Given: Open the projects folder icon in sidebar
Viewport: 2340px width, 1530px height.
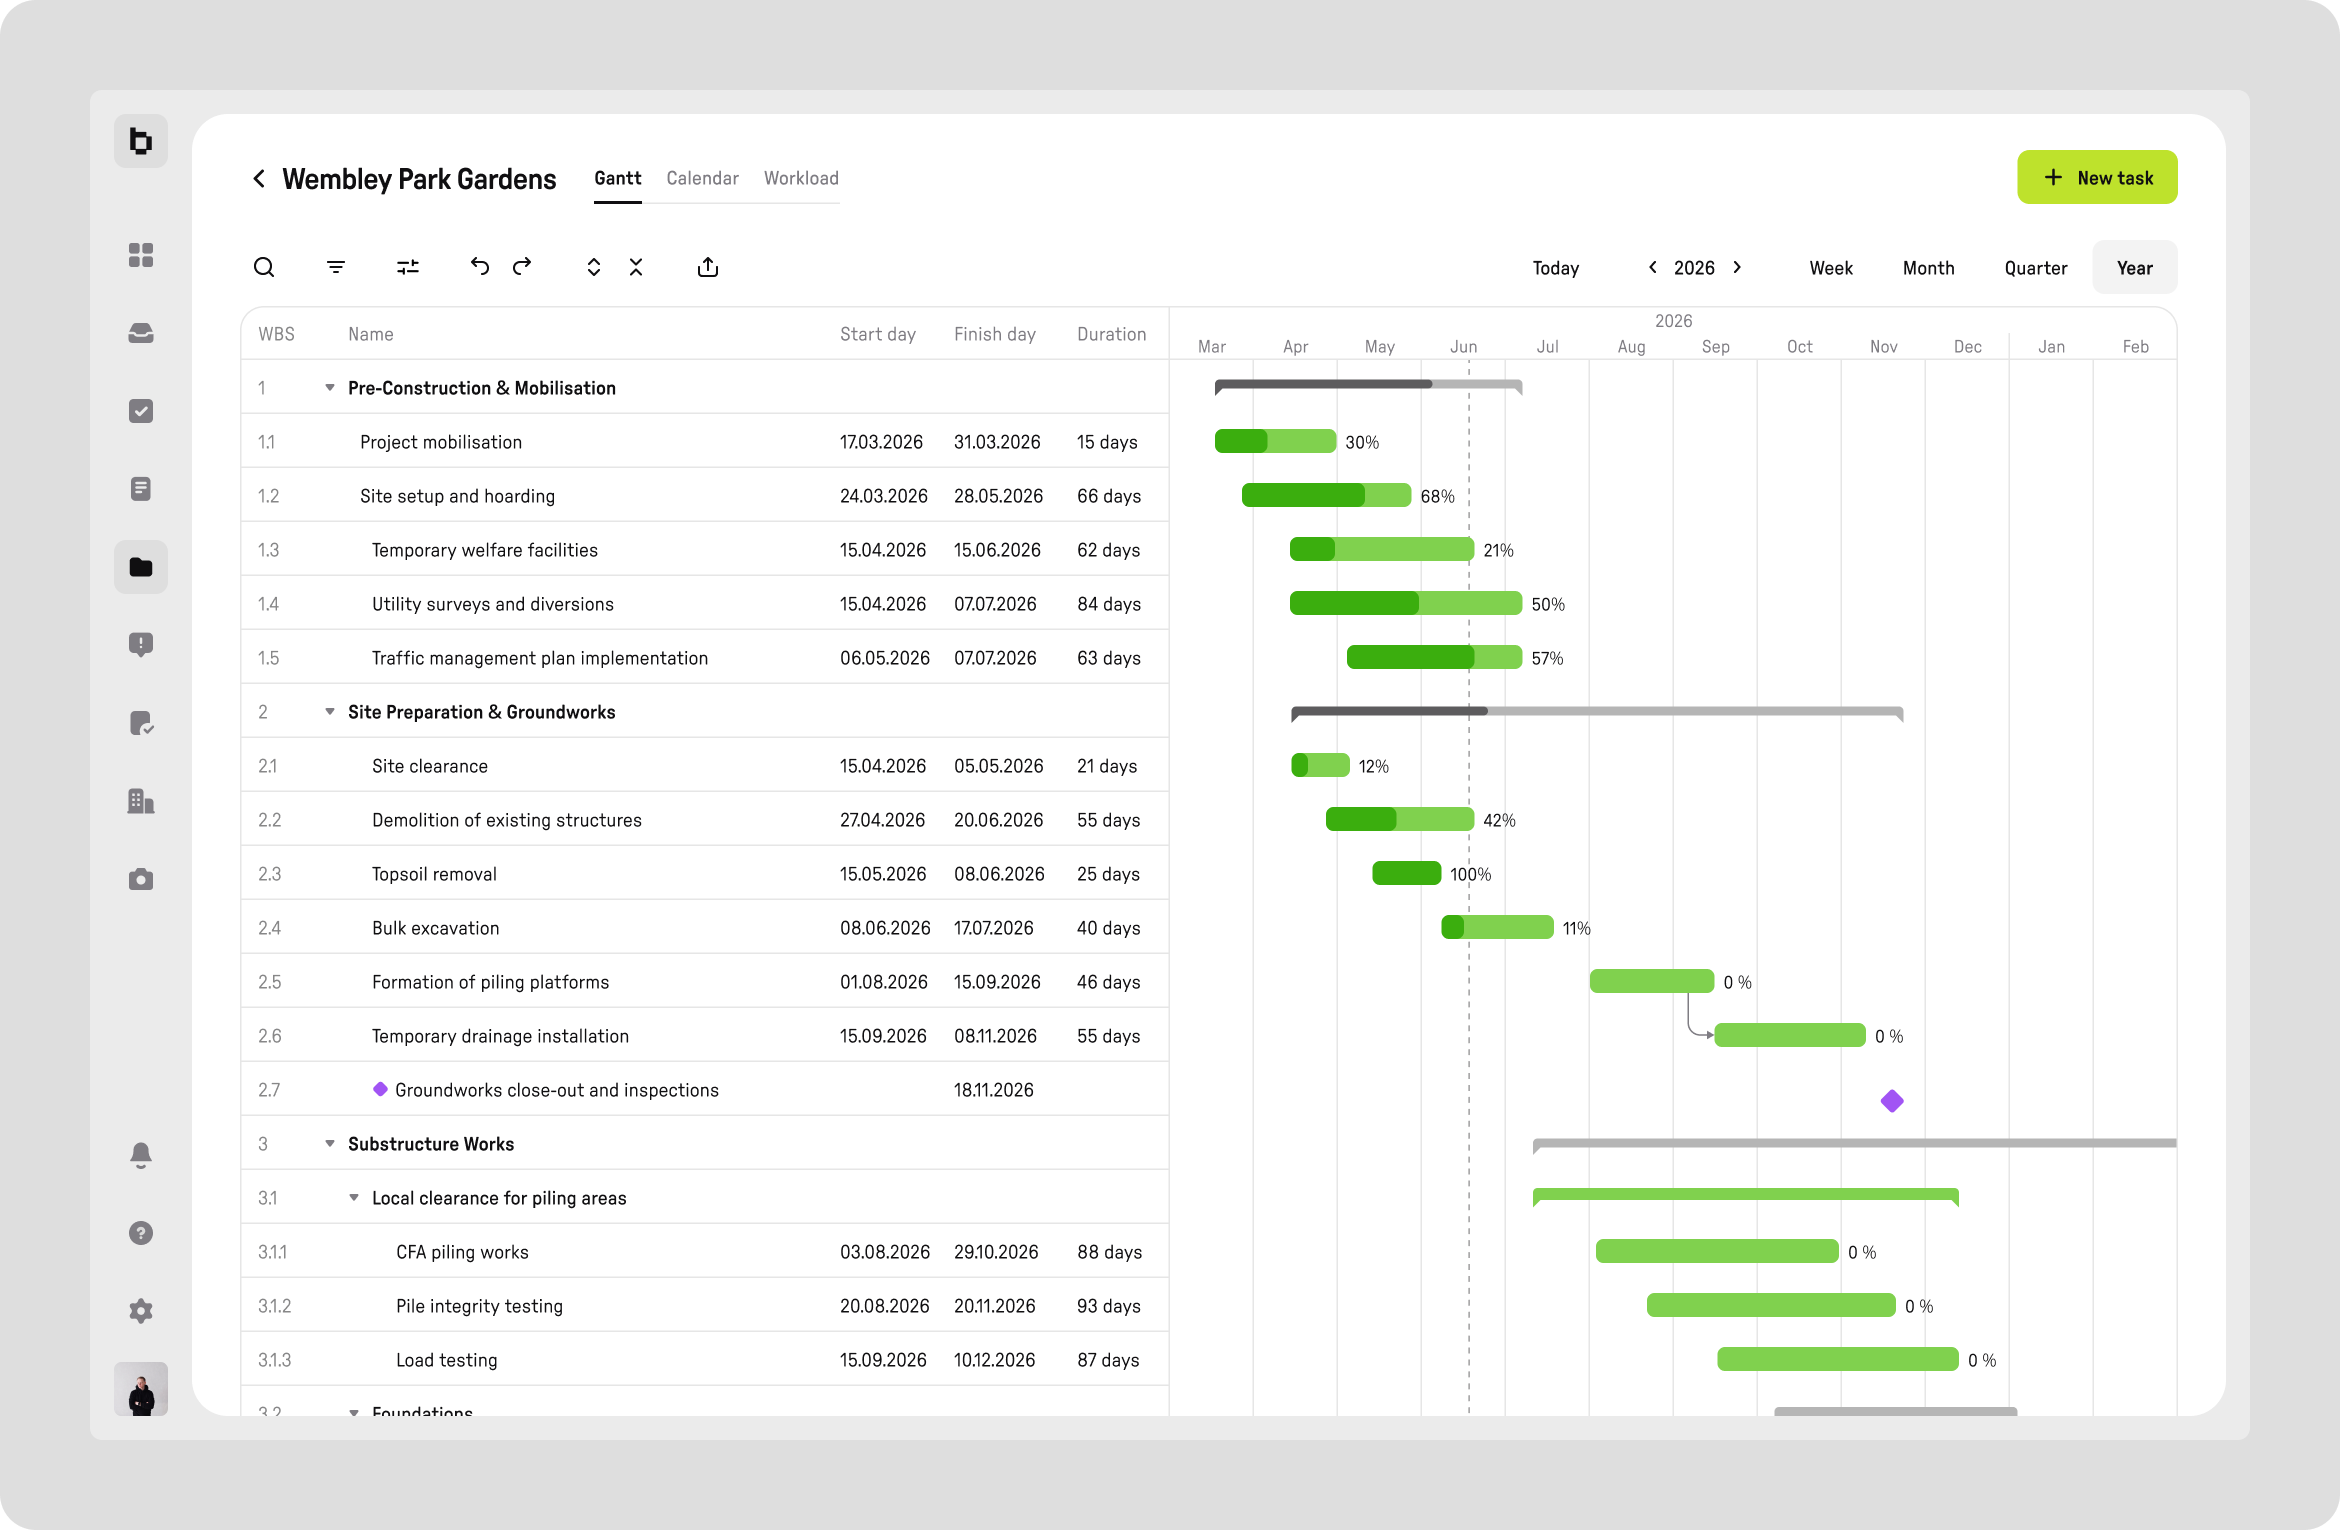Looking at the screenshot, I should point(141,567).
